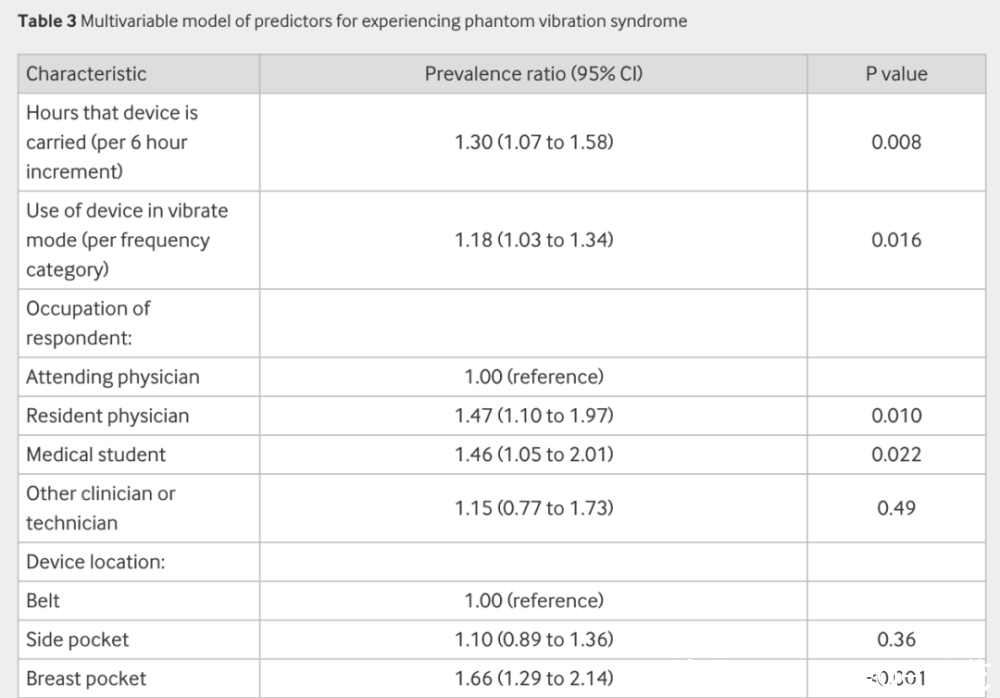Click the Prevalence ratio (95% CI) header
The height and width of the screenshot is (698, 1000).
(533, 74)
